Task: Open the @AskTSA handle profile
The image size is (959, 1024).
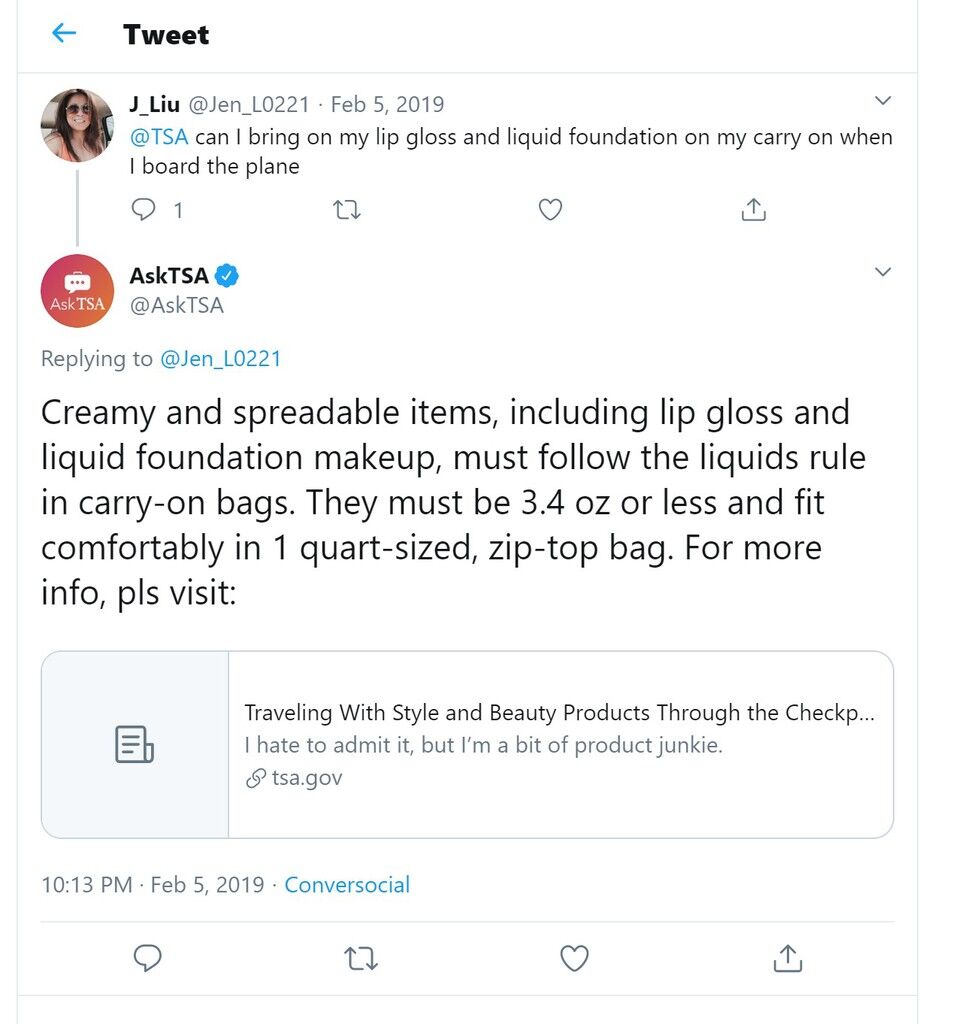Action: click(x=176, y=305)
